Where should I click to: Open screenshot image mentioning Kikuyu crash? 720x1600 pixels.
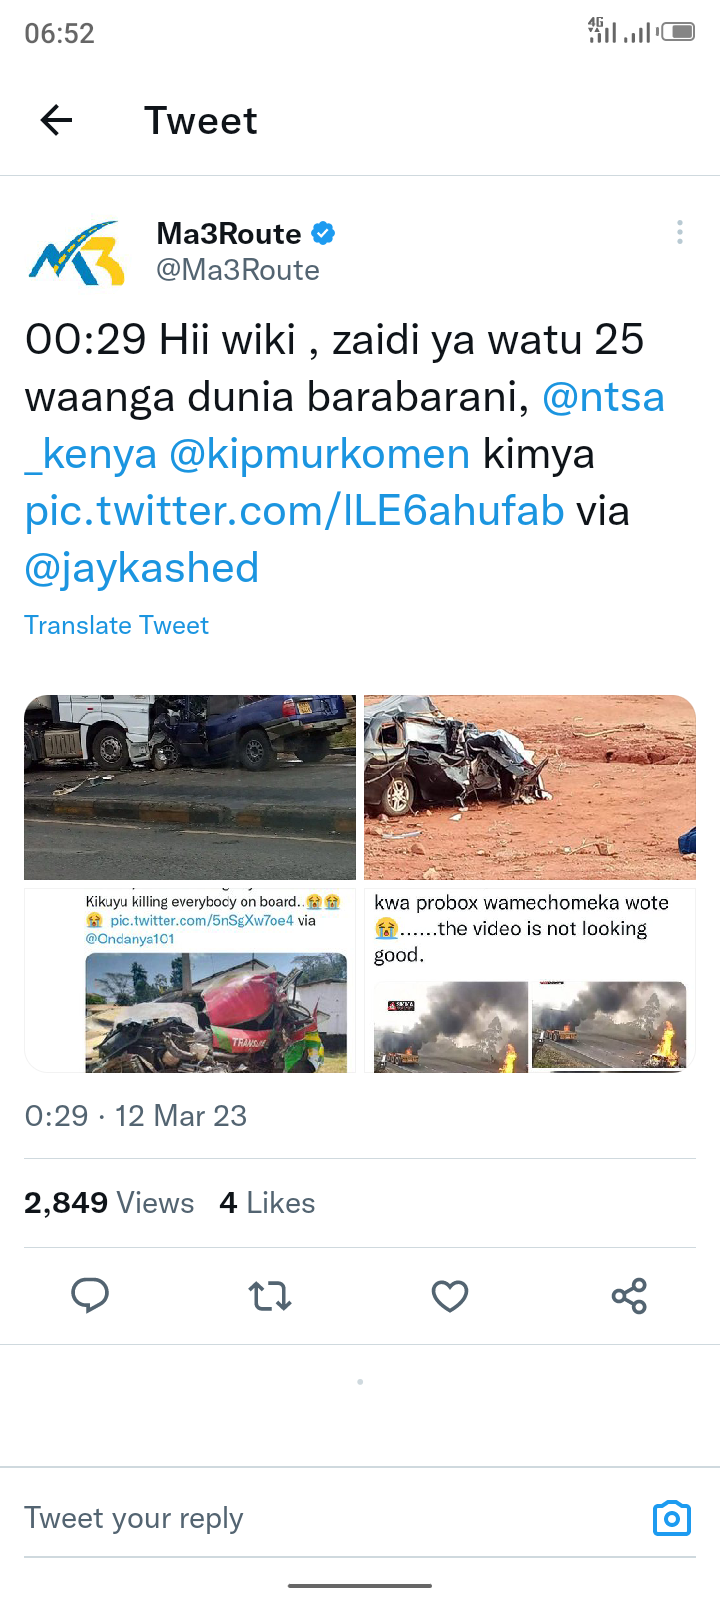(x=190, y=980)
